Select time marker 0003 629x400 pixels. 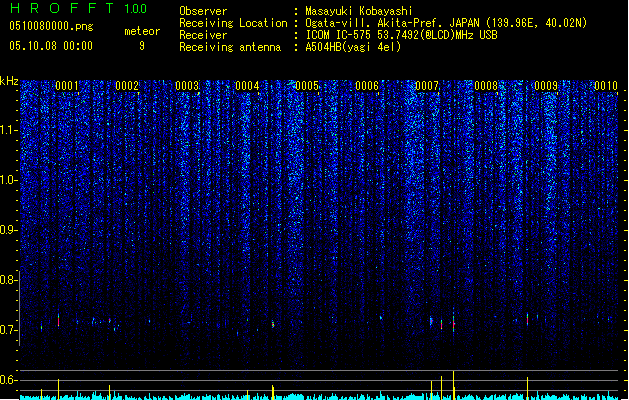pyautogui.click(x=187, y=85)
